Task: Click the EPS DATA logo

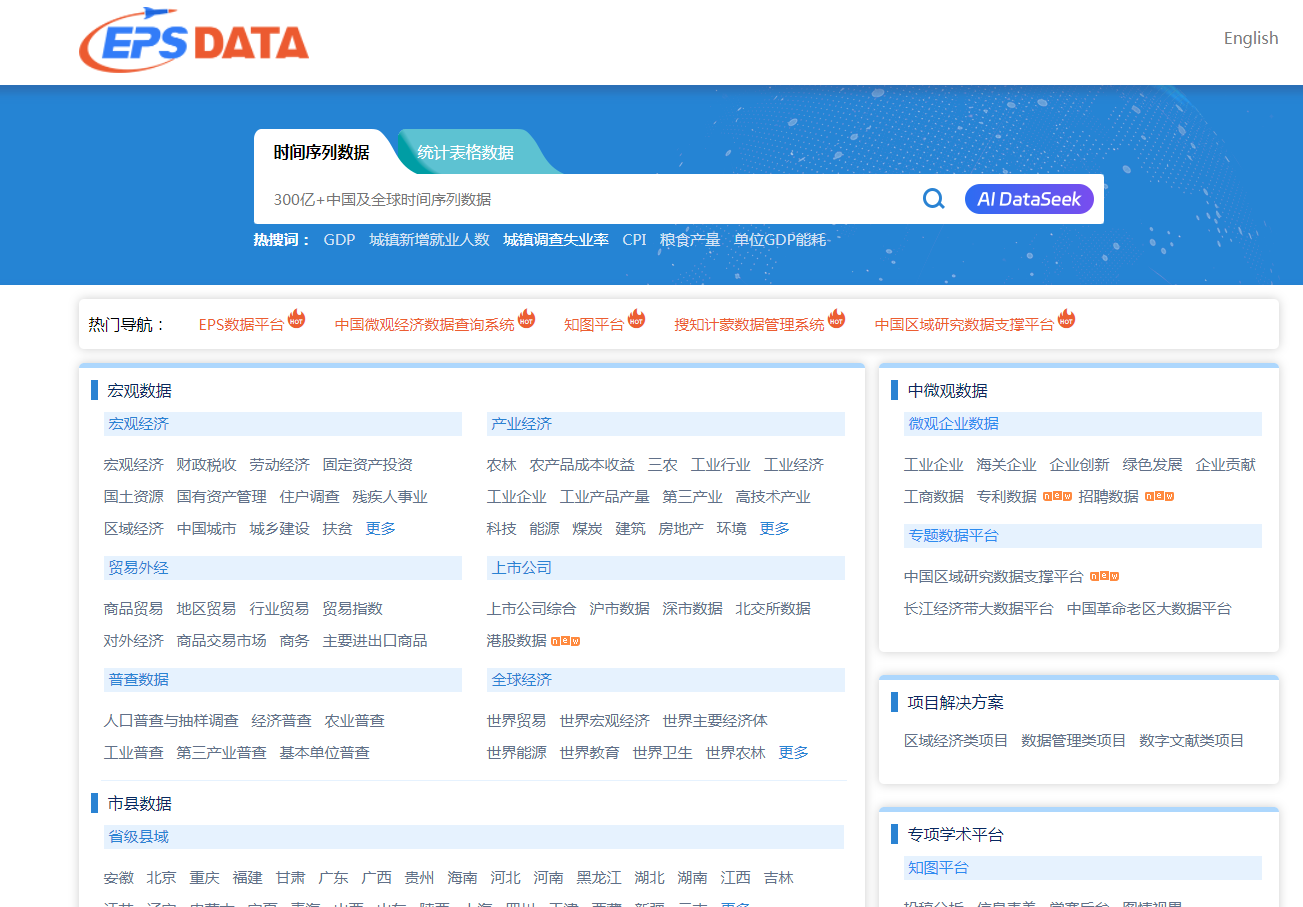Action: coord(194,42)
